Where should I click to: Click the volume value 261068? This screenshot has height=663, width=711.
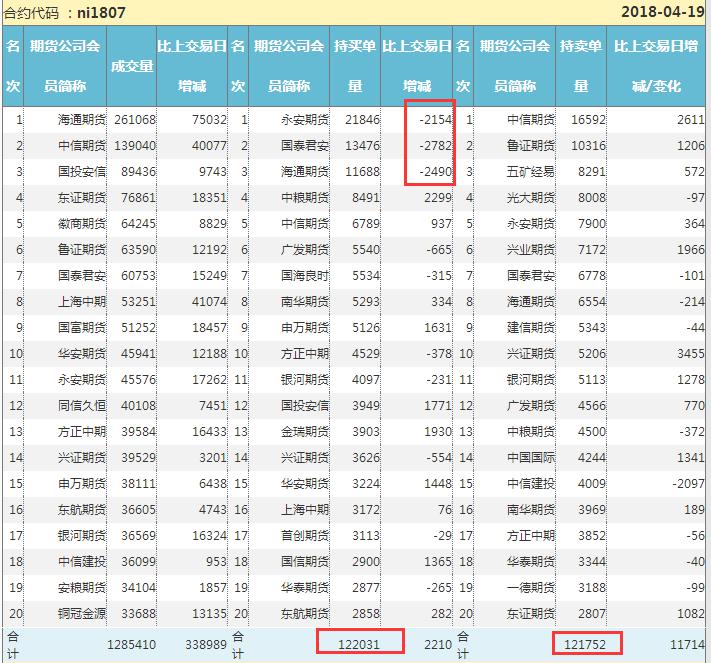click(x=135, y=120)
